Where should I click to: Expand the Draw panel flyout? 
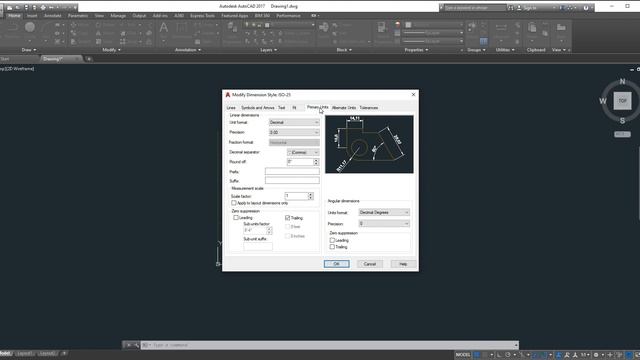[x=29, y=50]
